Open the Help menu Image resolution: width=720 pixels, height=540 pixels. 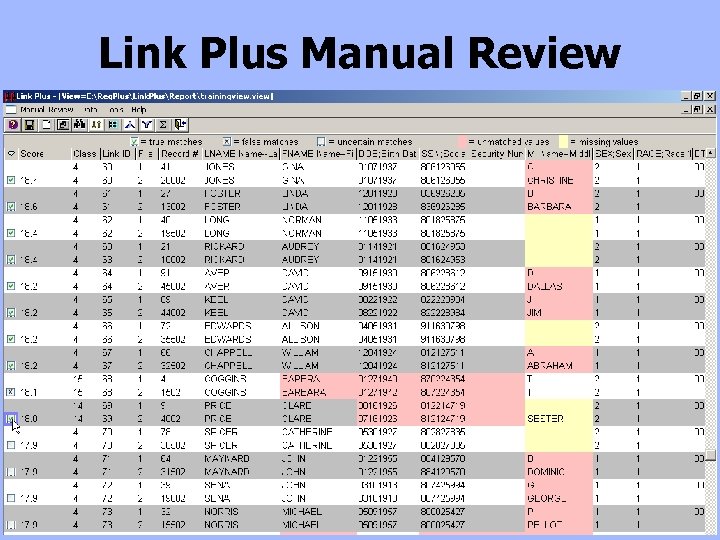coord(139,110)
